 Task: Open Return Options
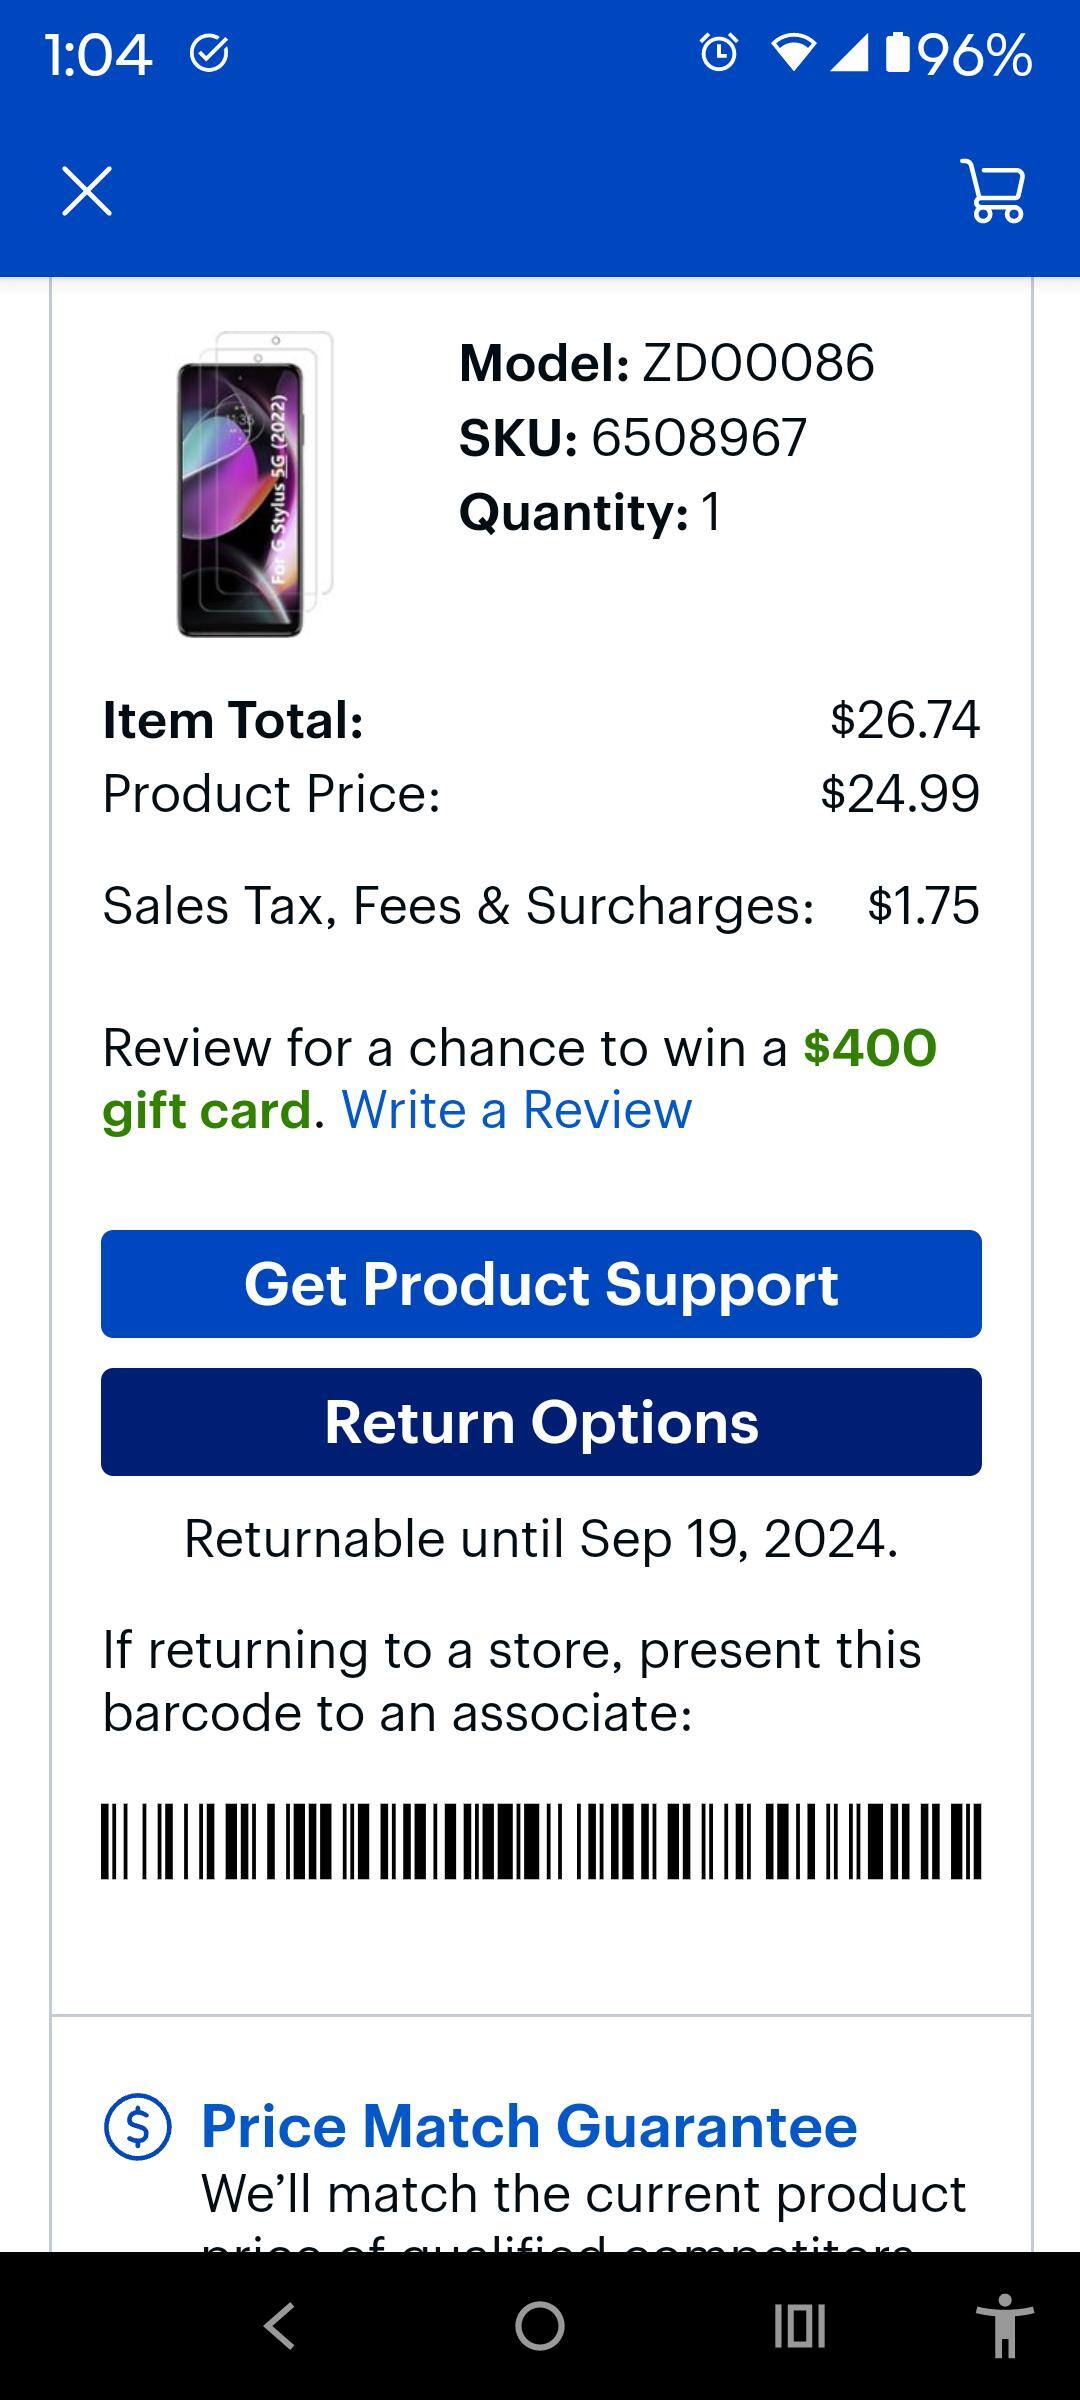[x=540, y=1422]
